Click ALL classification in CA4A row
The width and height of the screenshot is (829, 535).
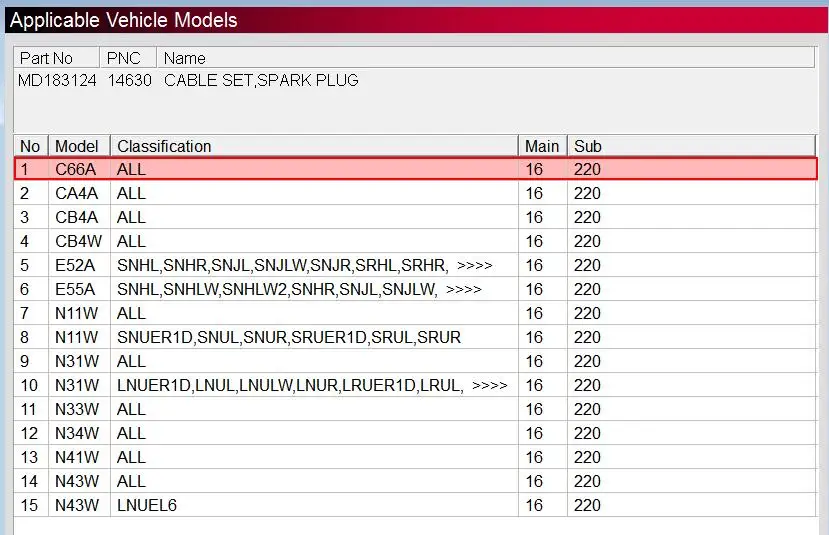pyautogui.click(x=131, y=193)
